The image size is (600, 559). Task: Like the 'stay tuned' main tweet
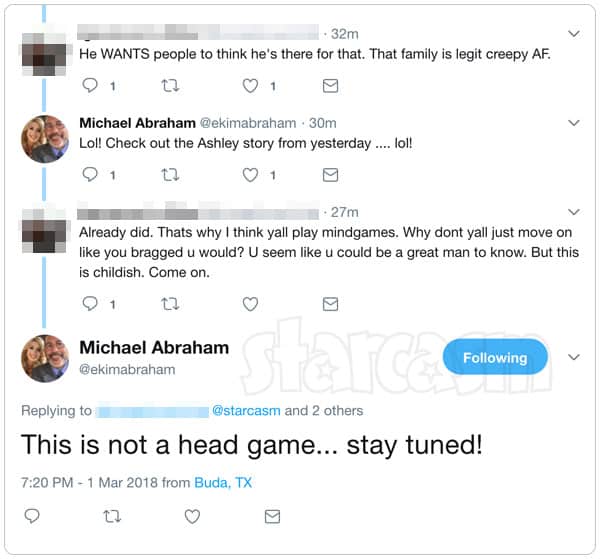[x=192, y=517]
